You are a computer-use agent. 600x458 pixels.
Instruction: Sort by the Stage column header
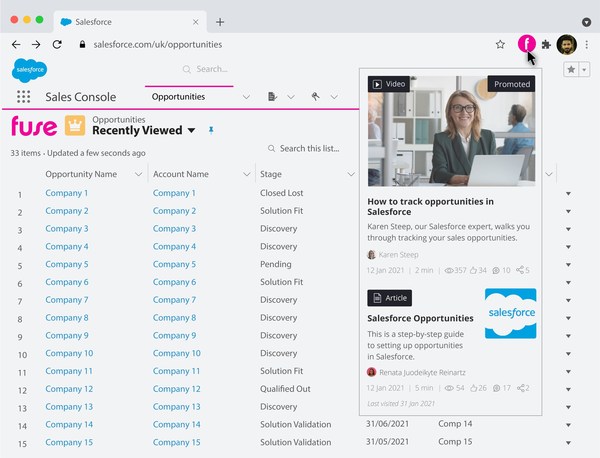[271, 174]
